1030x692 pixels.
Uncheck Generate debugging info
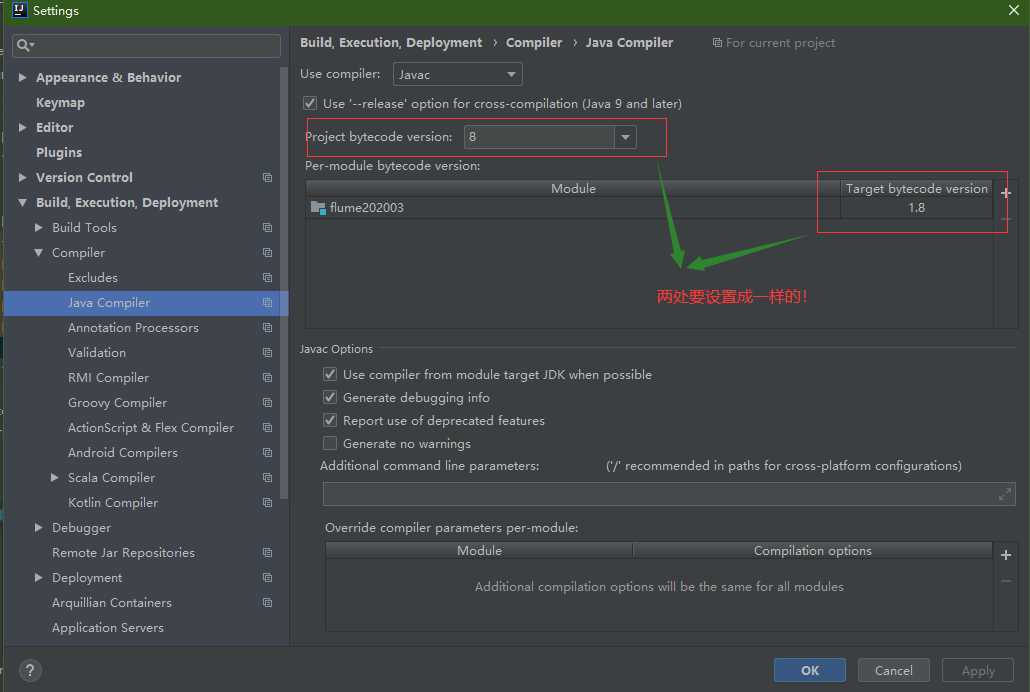[330, 398]
